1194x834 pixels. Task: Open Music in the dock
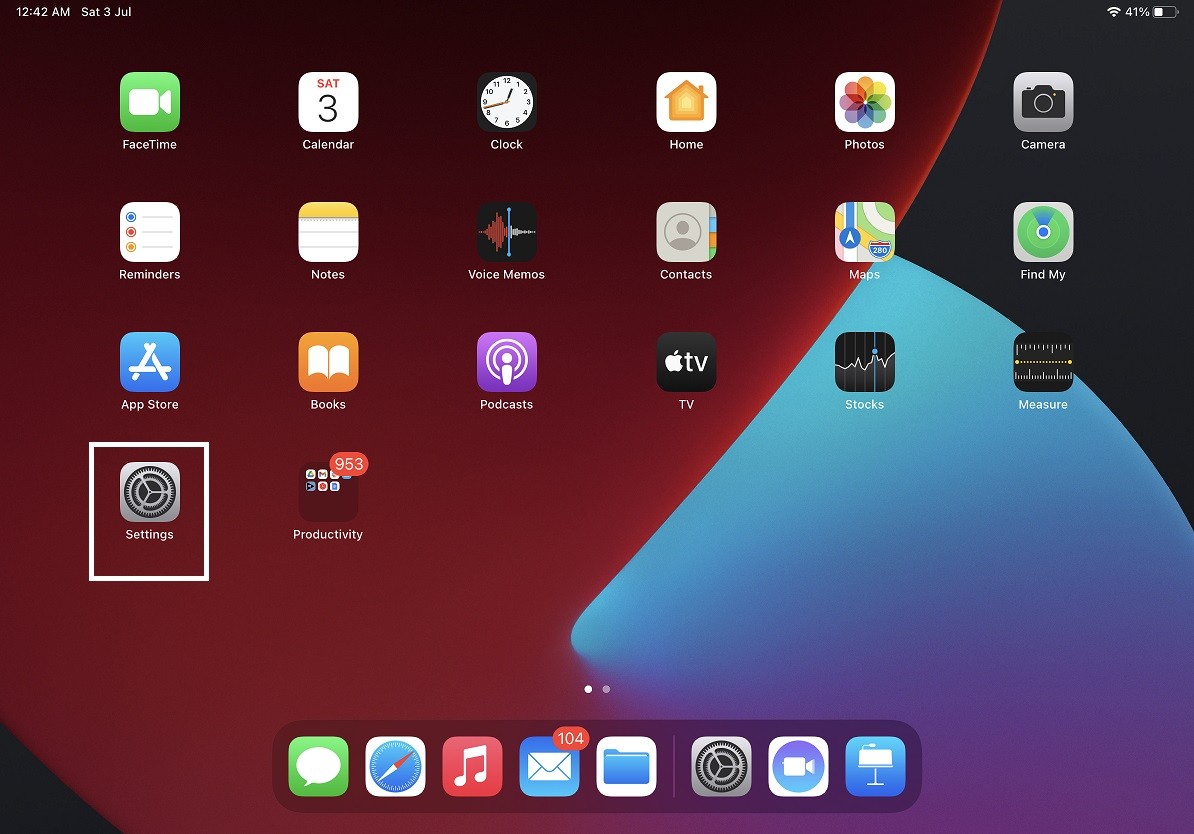tap(472, 766)
